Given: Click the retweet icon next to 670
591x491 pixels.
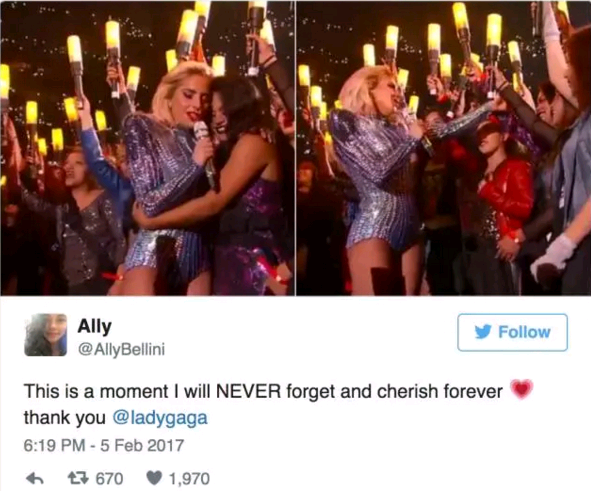Looking at the screenshot, I should tap(78, 478).
